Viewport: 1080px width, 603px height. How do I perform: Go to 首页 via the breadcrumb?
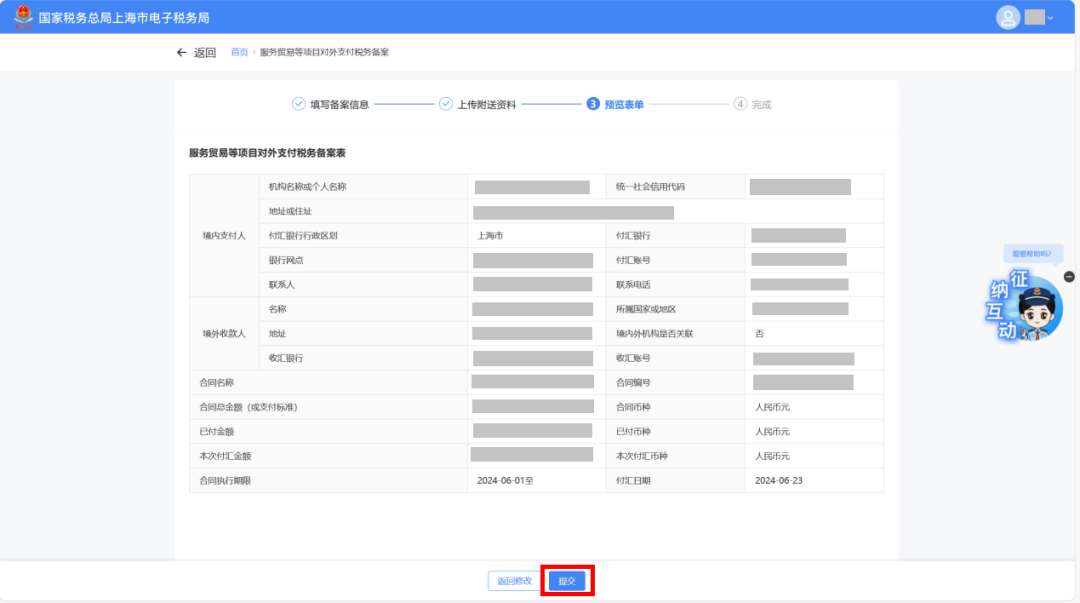click(x=239, y=51)
